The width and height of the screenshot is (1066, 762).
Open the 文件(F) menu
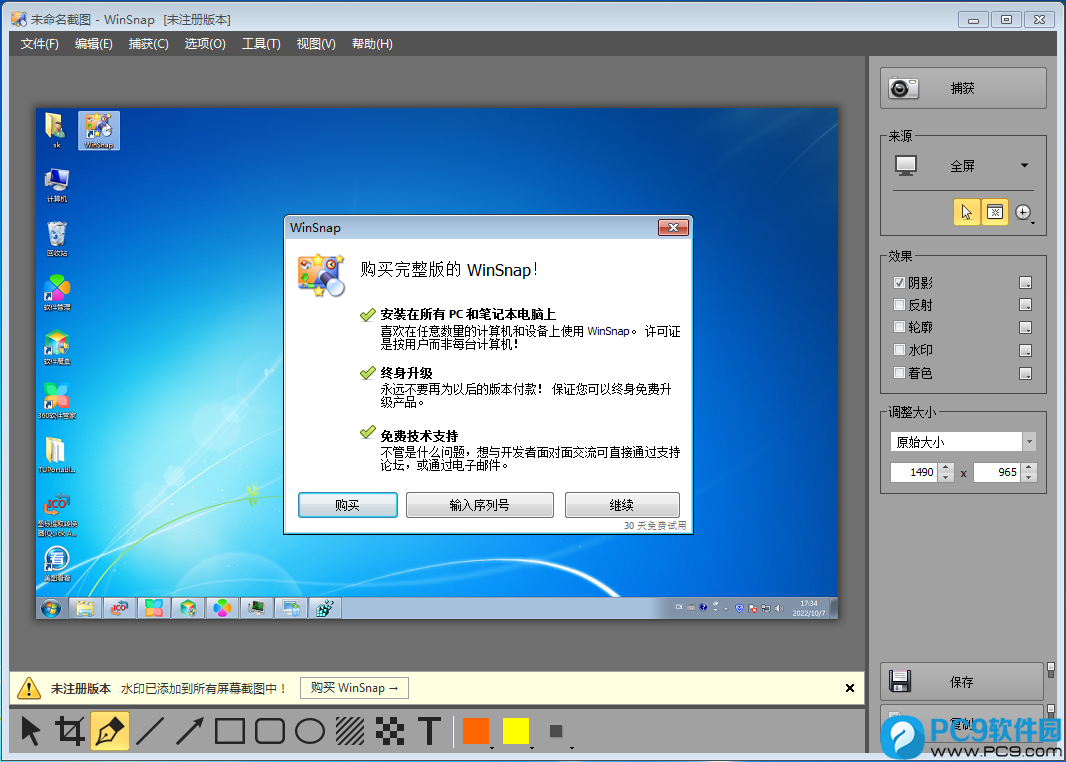pyautogui.click(x=39, y=44)
